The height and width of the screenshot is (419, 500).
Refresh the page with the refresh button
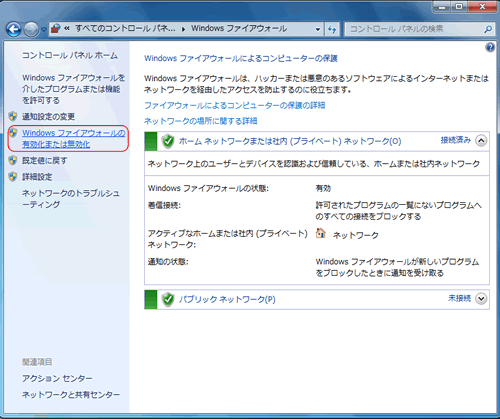coord(332,29)
